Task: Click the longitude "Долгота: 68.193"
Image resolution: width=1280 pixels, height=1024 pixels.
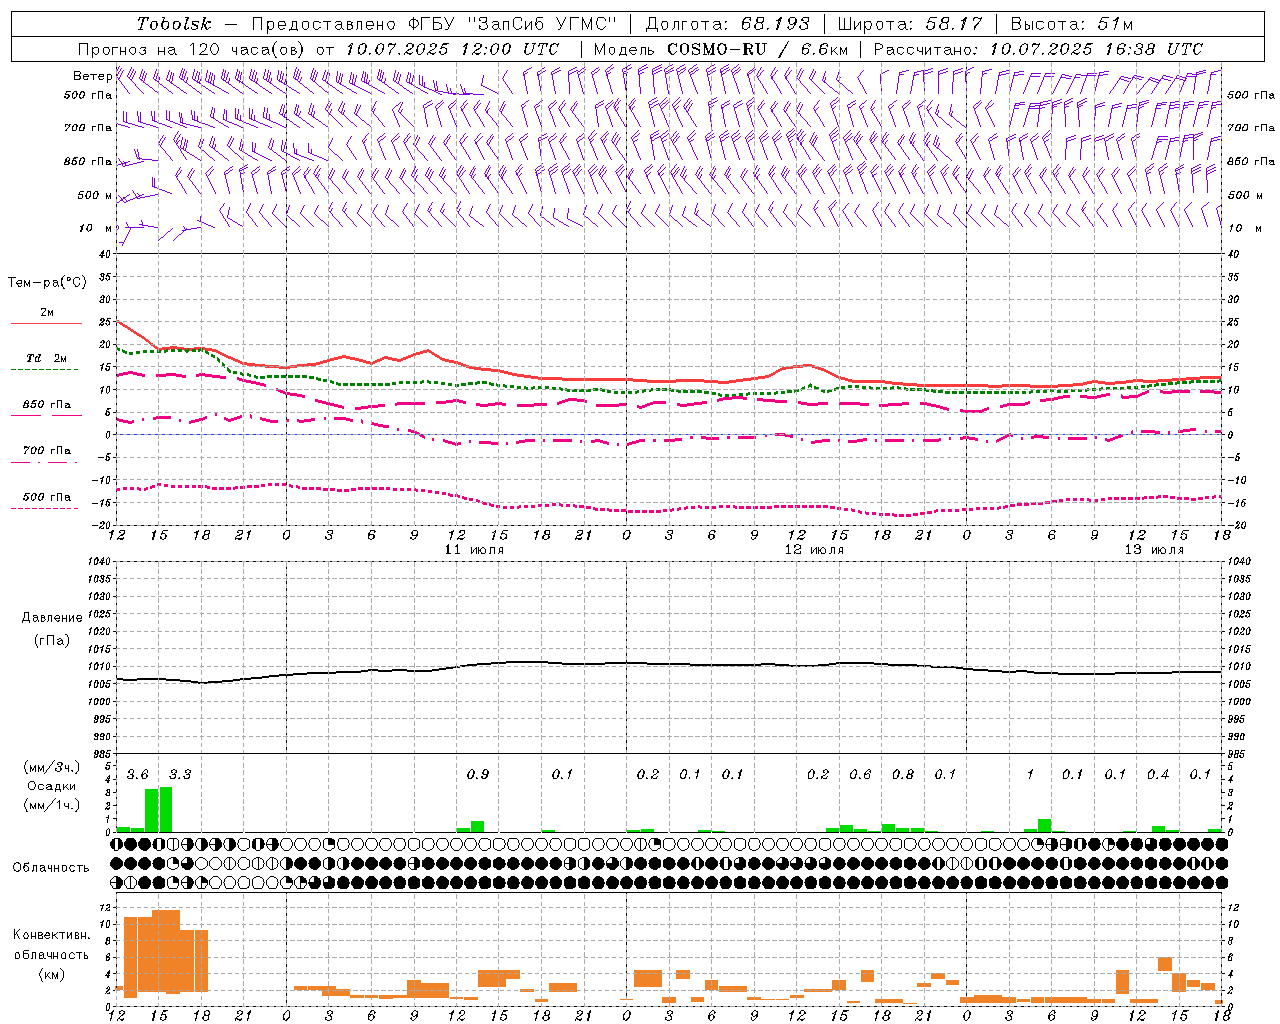Action: (728, 24)
